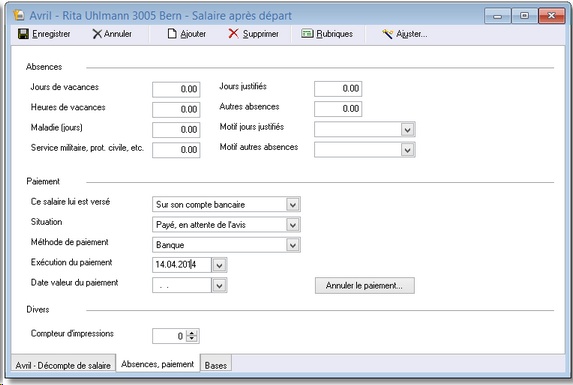Open the Méthode de paiement dropdown

coord(293,245)
